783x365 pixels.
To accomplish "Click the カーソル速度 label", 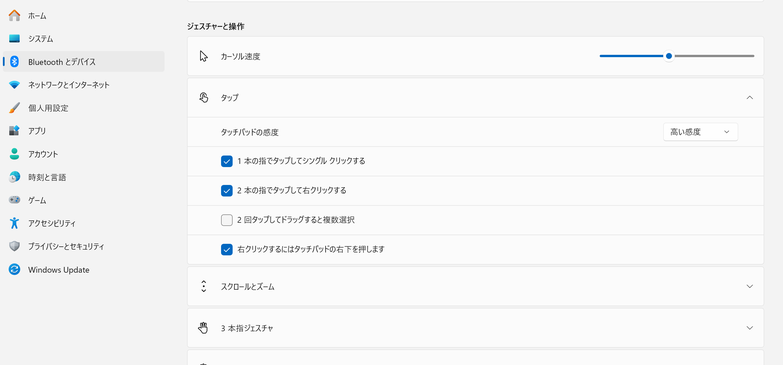I will click(x=240, y=56).
